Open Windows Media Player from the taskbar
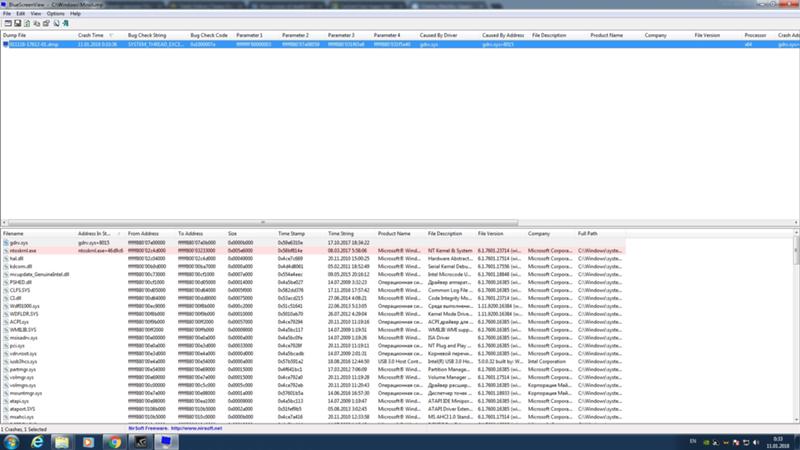 [88, 442]
